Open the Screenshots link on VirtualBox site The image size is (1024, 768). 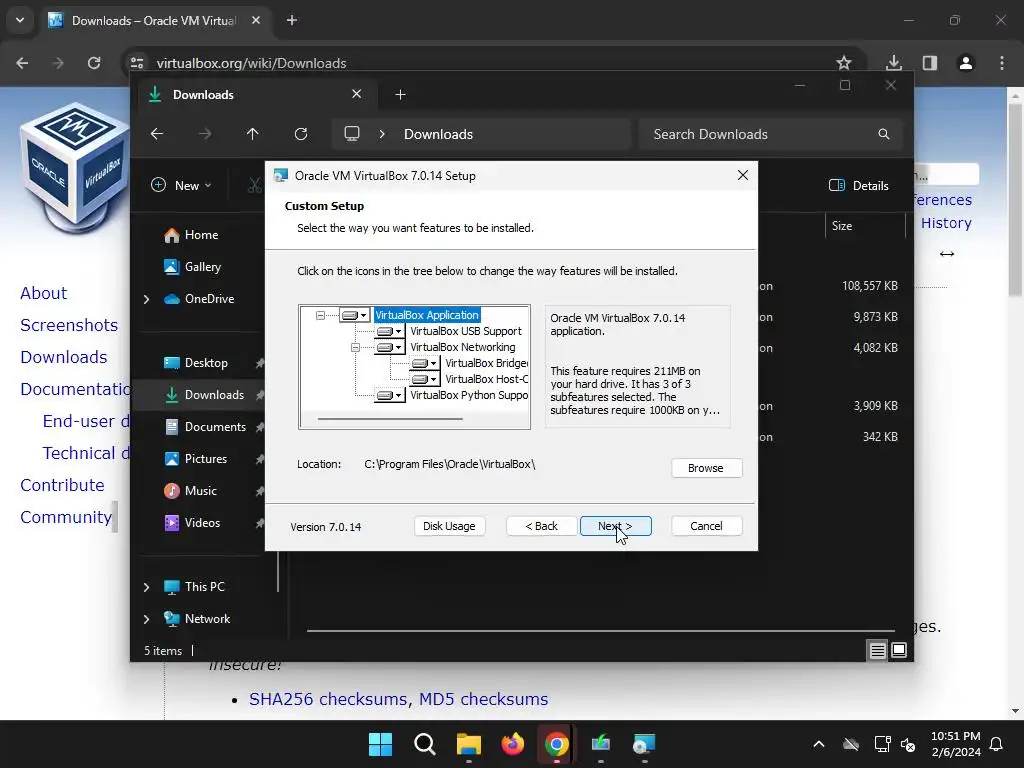69,325
